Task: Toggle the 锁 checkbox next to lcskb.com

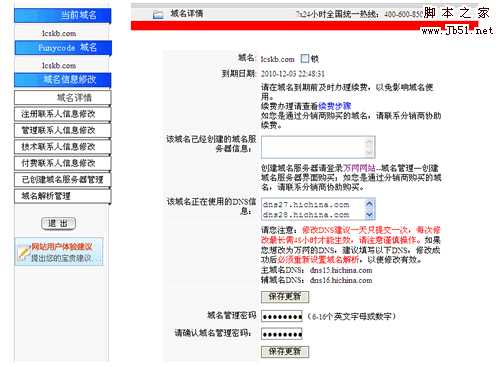Action: [305, 59]
